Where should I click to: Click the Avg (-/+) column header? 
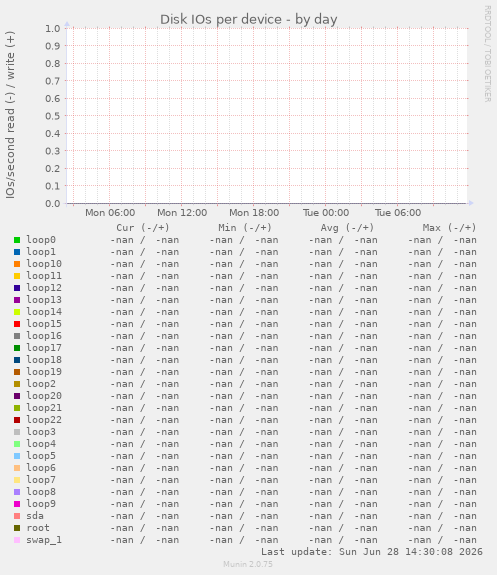coord(347,228)
